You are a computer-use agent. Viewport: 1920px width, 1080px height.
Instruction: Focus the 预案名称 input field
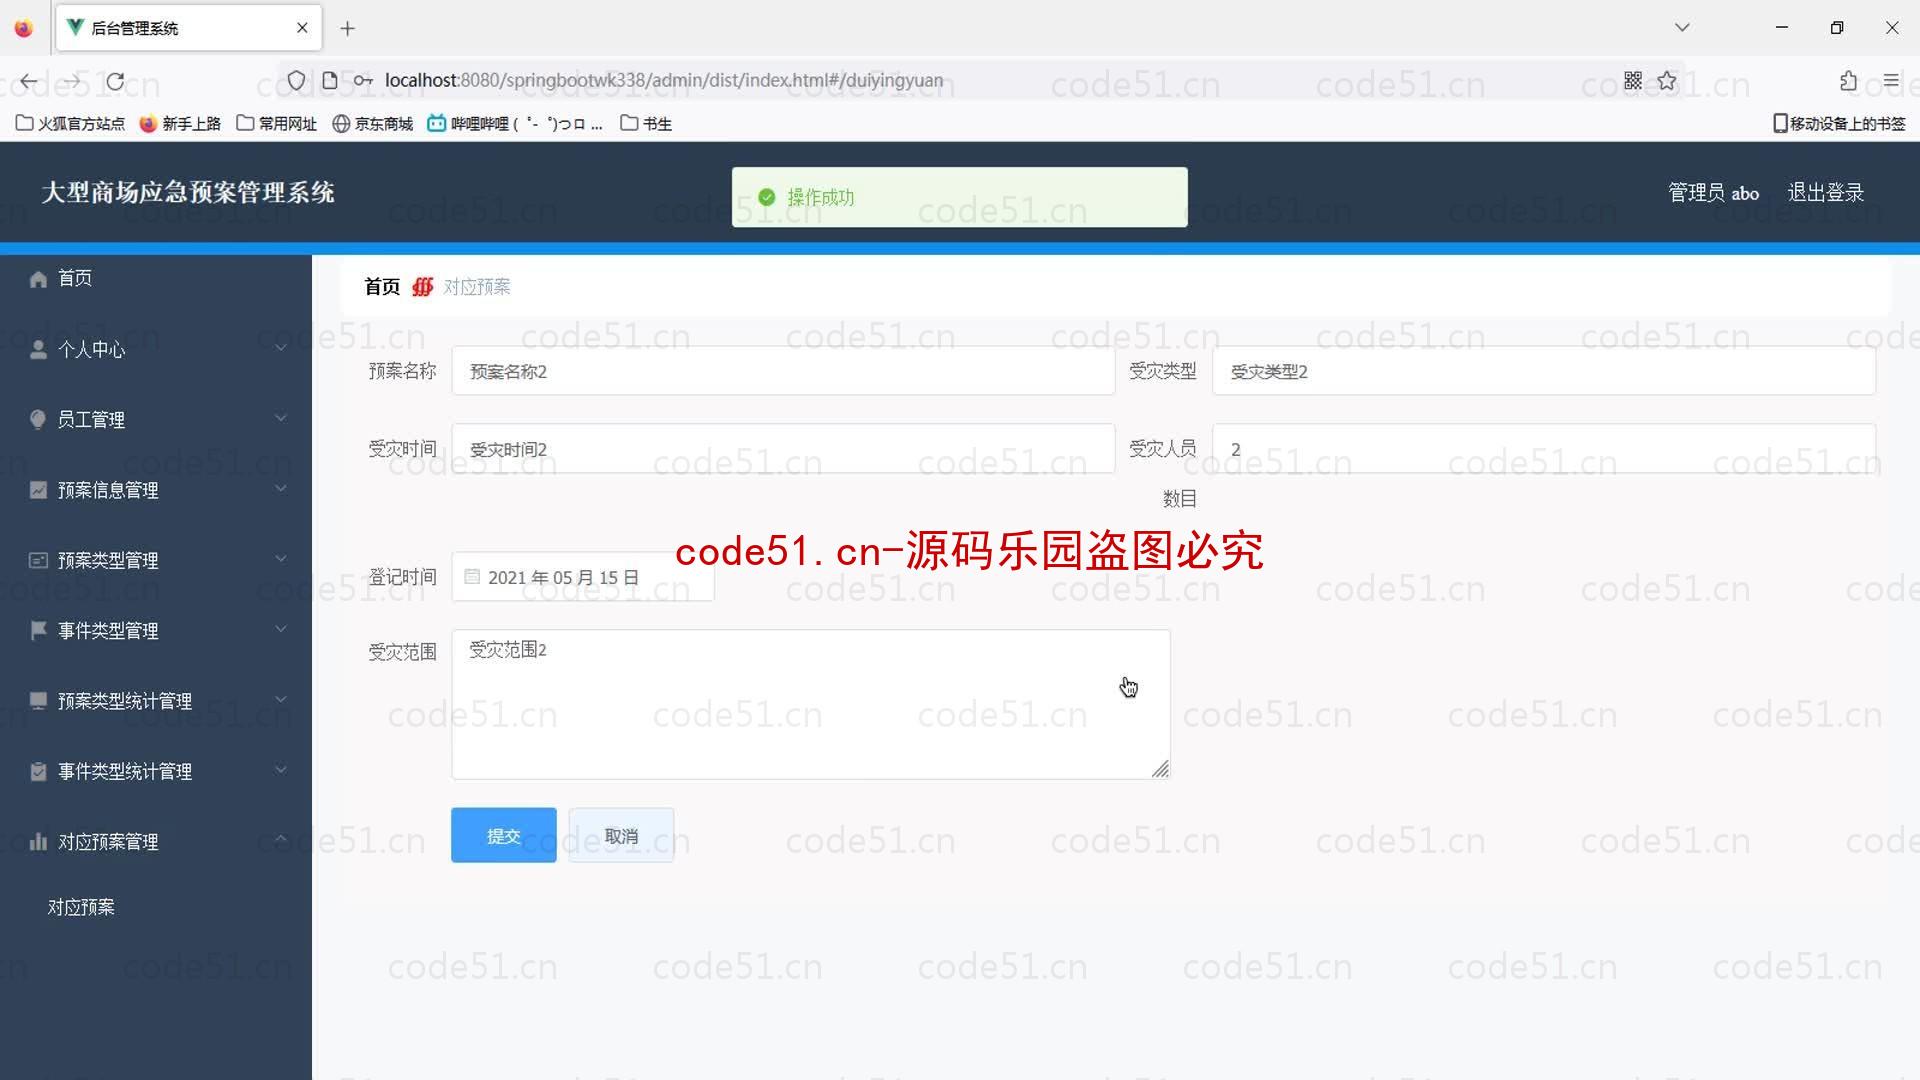[x=783, y=371]
